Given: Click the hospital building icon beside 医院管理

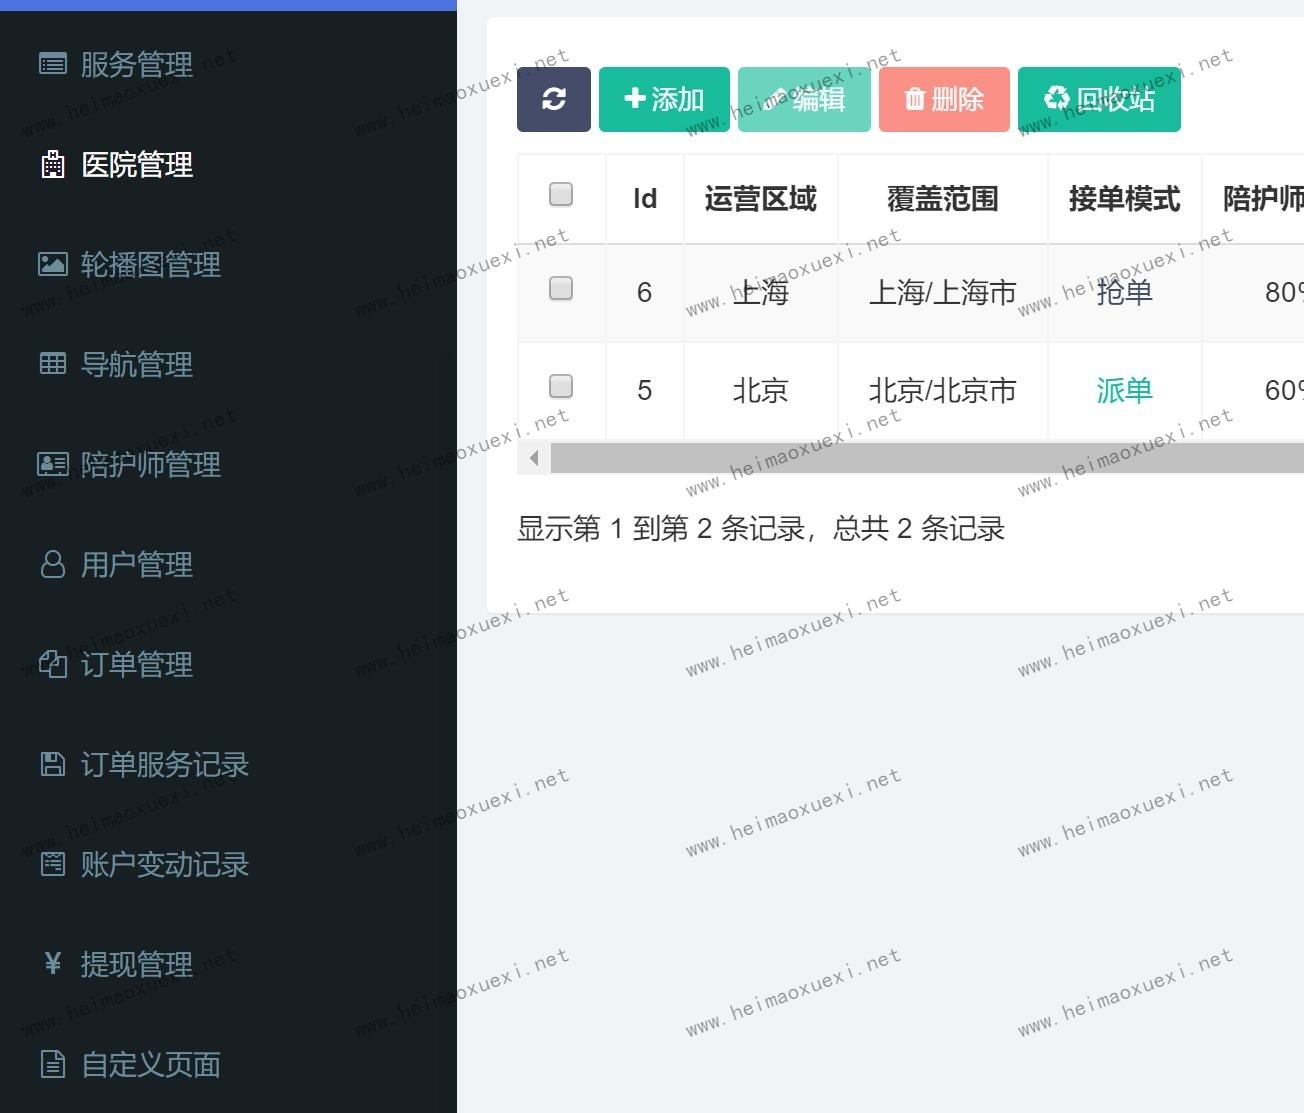Looking at the screenshot, I should point(52,164).
